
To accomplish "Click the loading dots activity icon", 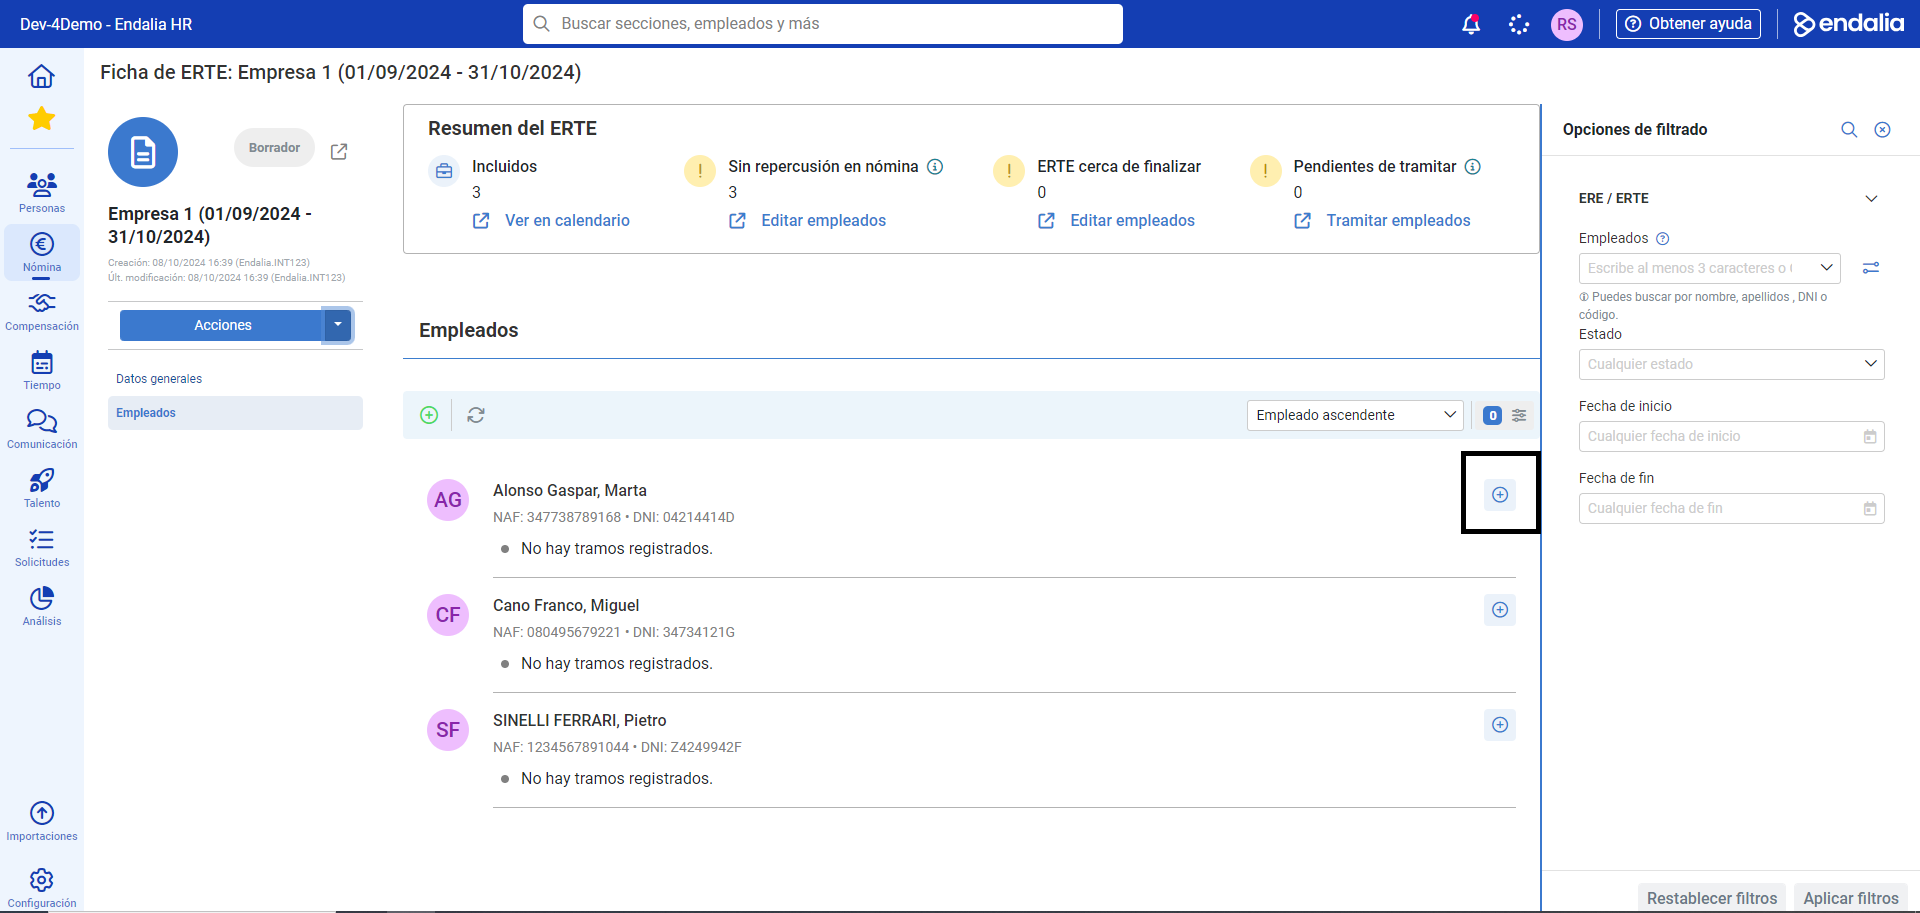I will pos(1519,24).
